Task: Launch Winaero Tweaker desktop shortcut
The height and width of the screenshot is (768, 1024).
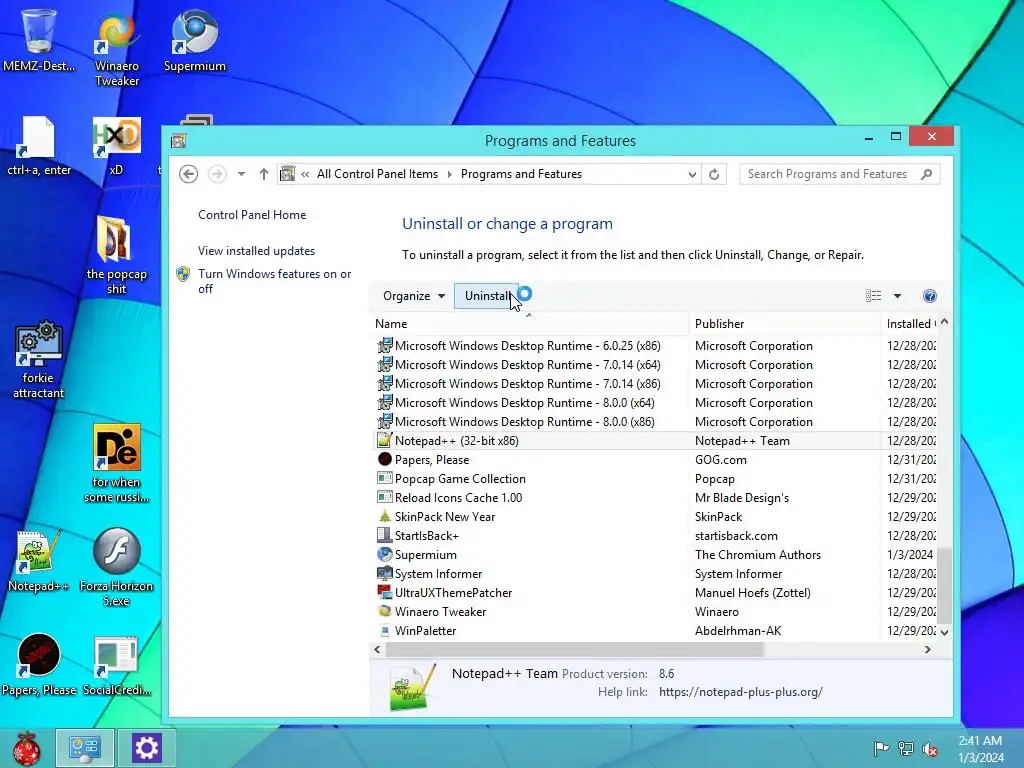Action: pyautogui.click(x=117, y=47)
